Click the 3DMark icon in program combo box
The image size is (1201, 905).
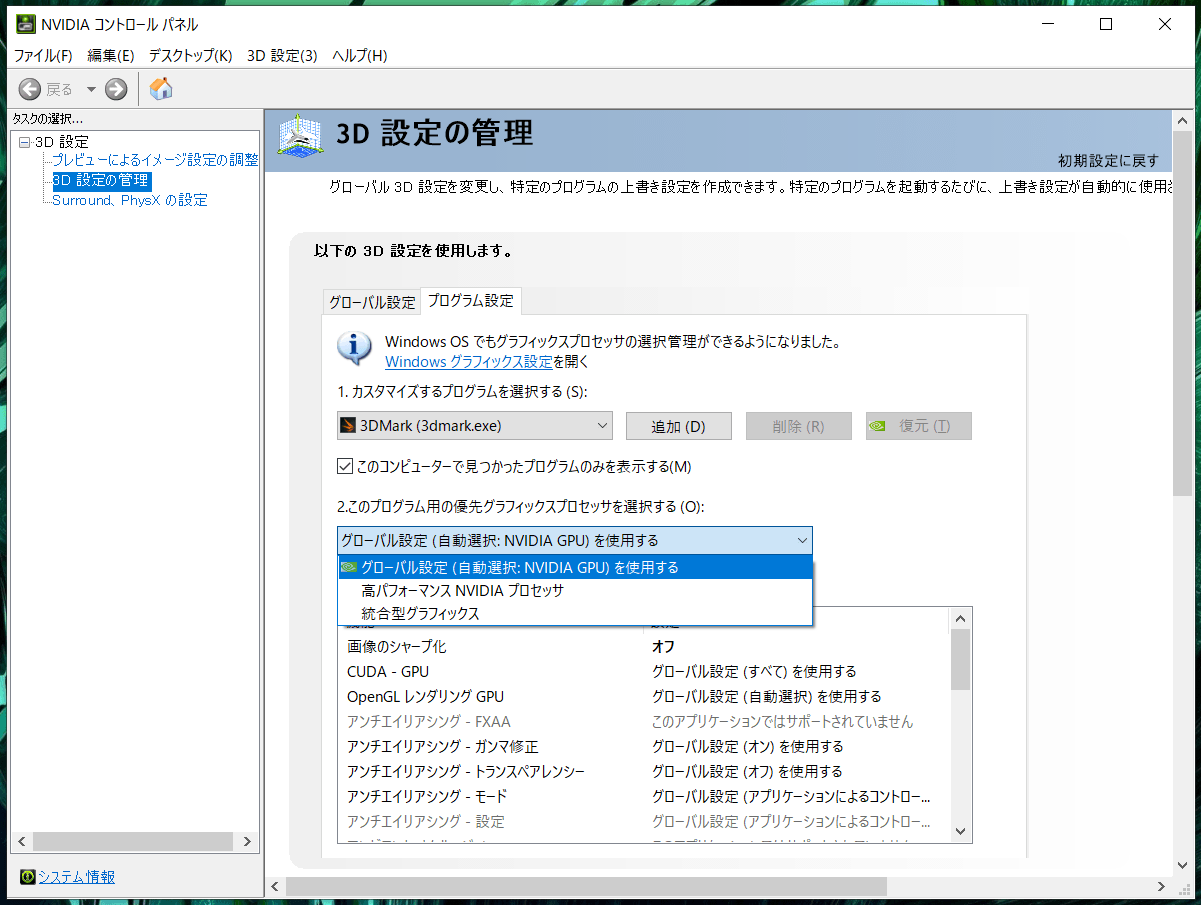tap(348, 425)
